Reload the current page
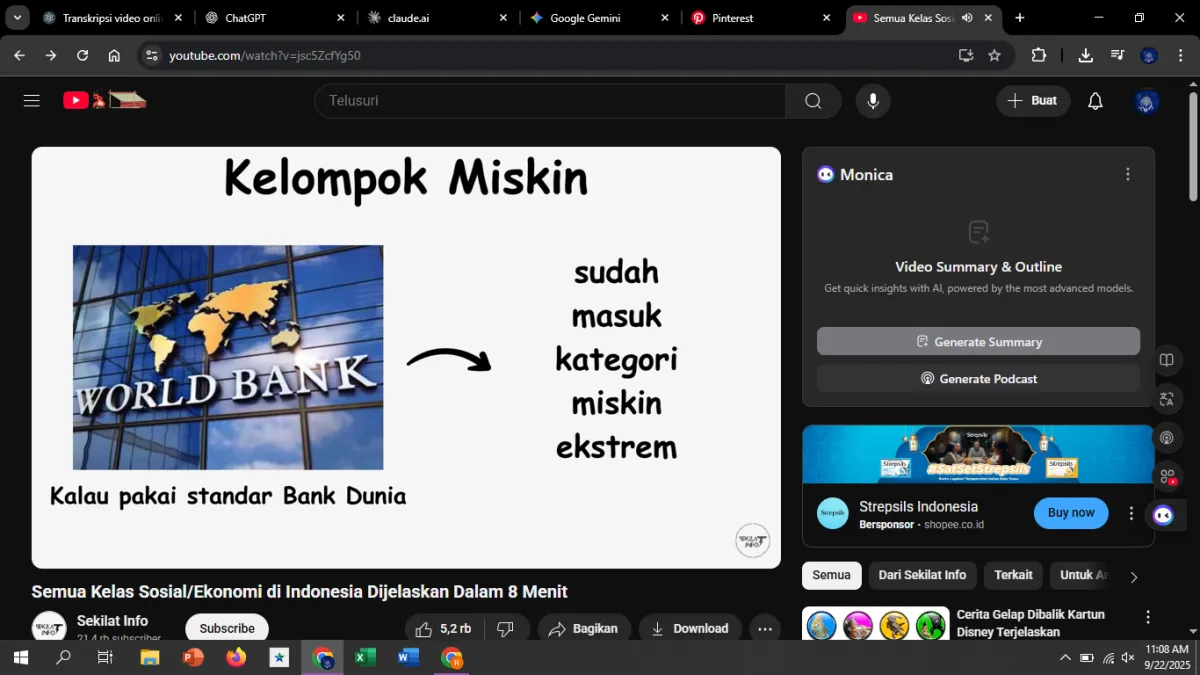This screenshot has width=1200, height=675. coord(82,56)
